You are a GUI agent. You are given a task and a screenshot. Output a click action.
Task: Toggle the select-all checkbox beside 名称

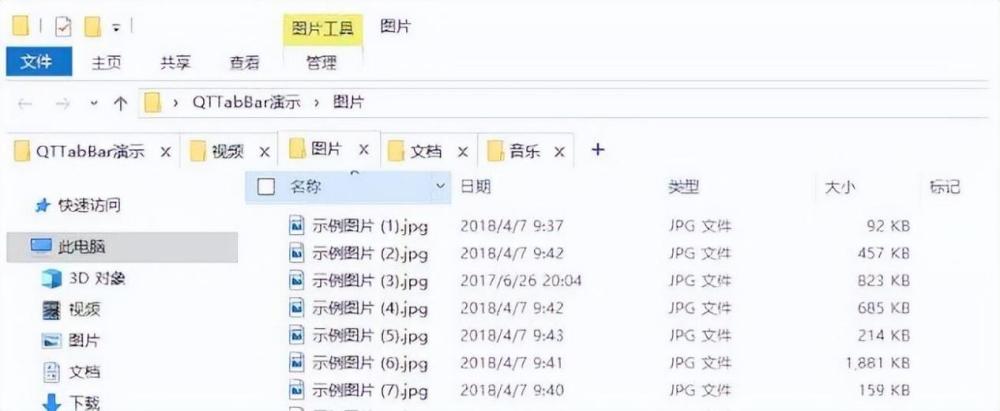[x=266, y=187]
